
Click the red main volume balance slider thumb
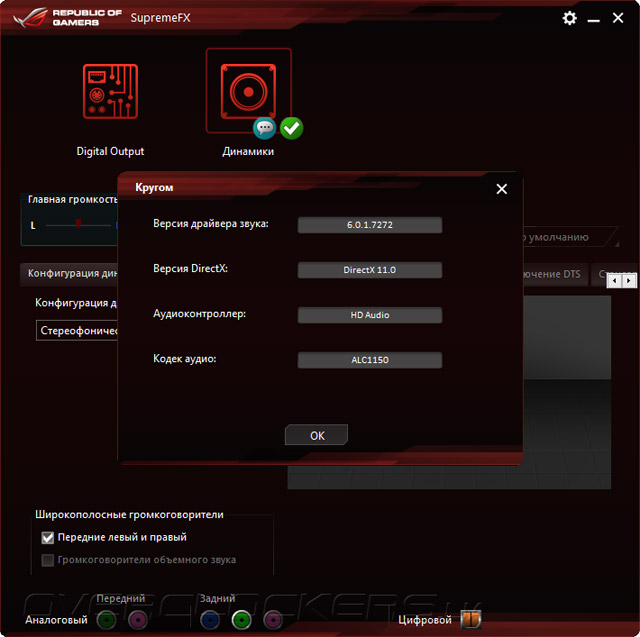pyautogui.click(x=78, y=223)
